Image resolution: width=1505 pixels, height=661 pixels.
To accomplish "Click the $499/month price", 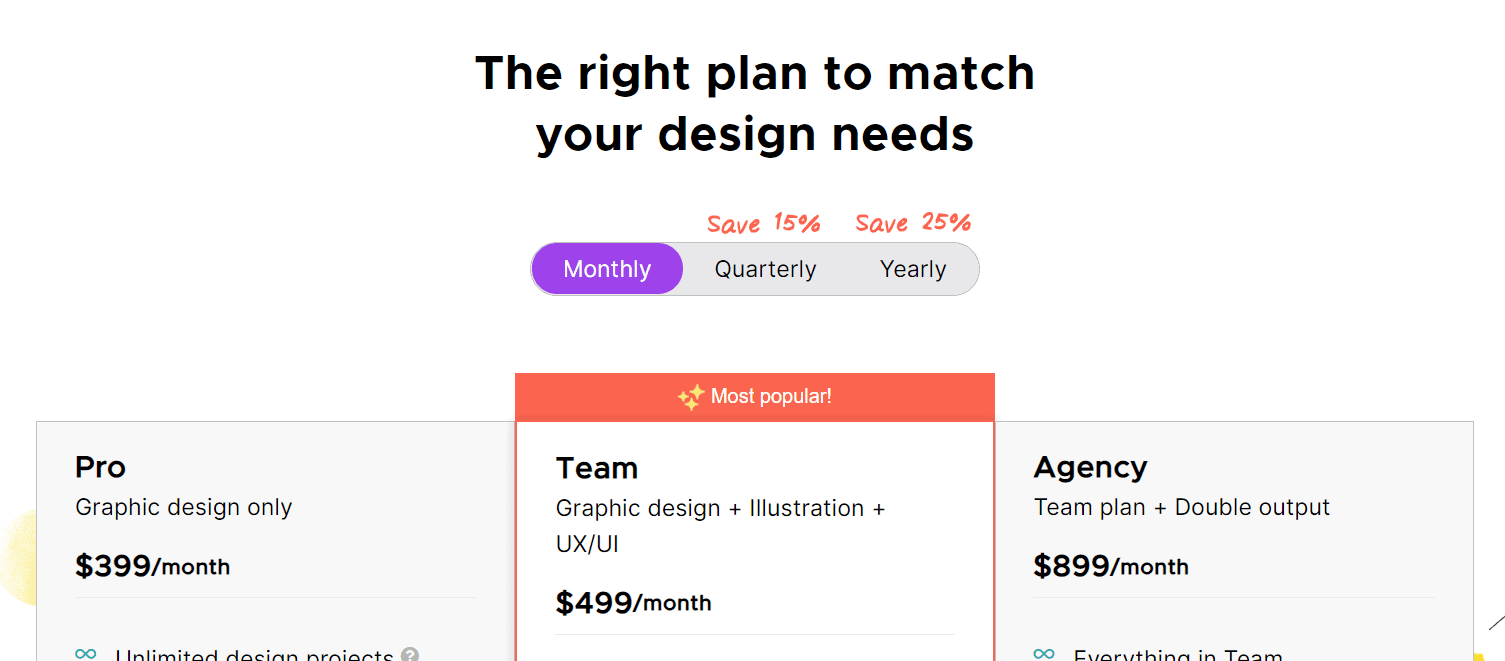I will pyautogui.click(x=633, y=603).
